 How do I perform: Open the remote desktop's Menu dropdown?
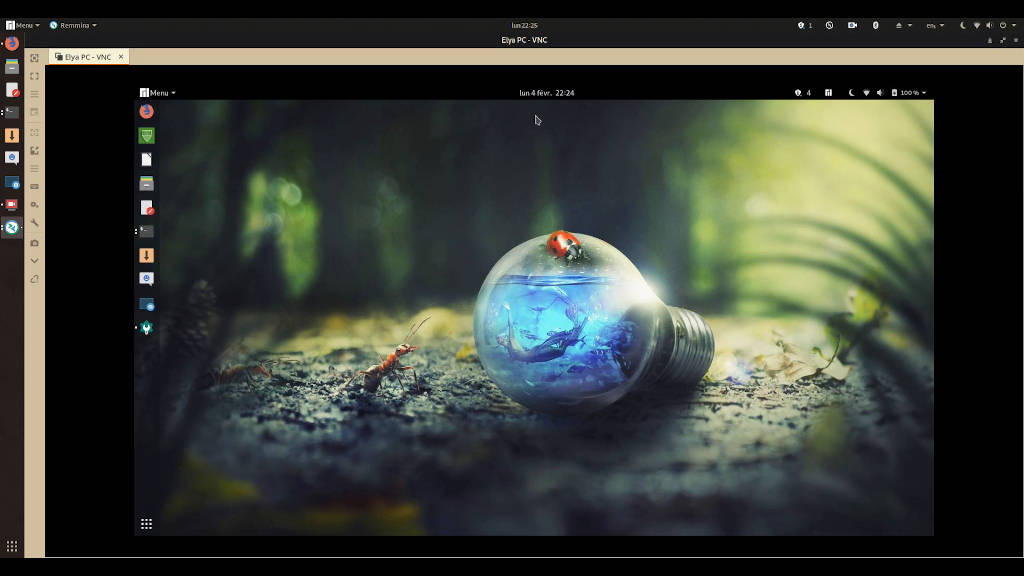tap(158, 93)
